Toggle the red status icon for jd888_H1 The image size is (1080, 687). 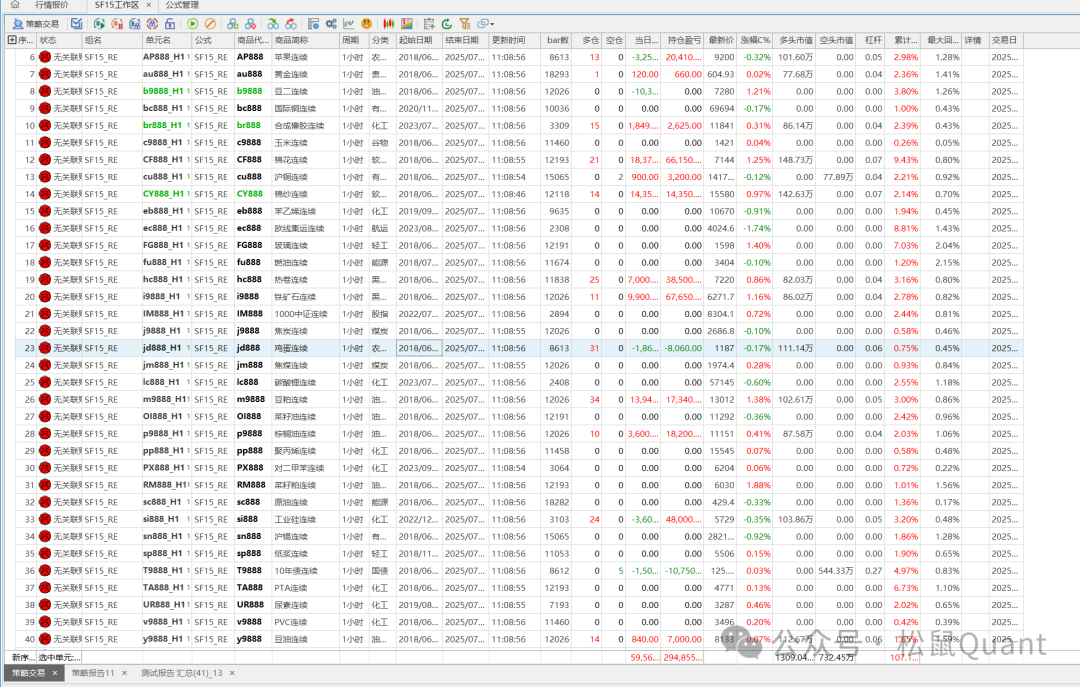tap(45, 348)
